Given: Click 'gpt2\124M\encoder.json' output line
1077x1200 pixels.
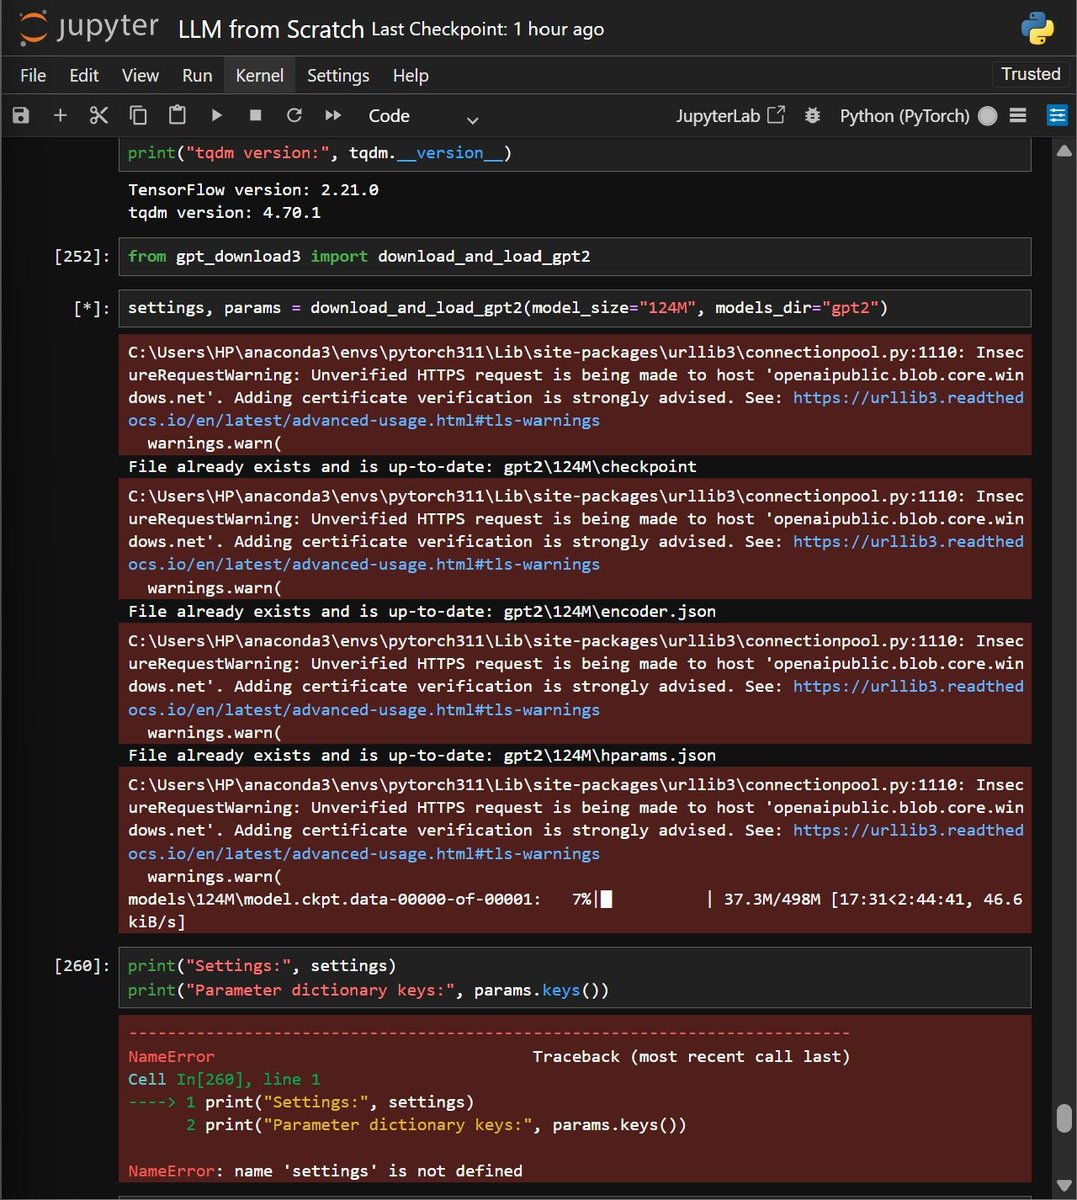Looking at the screenshot, I should pyautogui.click(x=422, y=611).
